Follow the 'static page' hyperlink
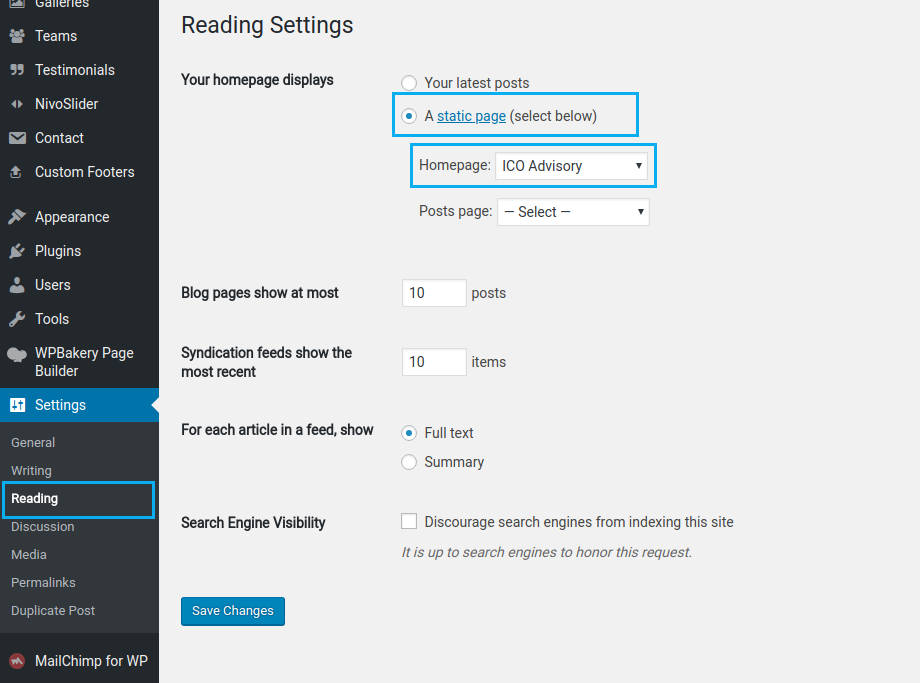Viewport: 920px width, 683px height. (x=471, y=116)
